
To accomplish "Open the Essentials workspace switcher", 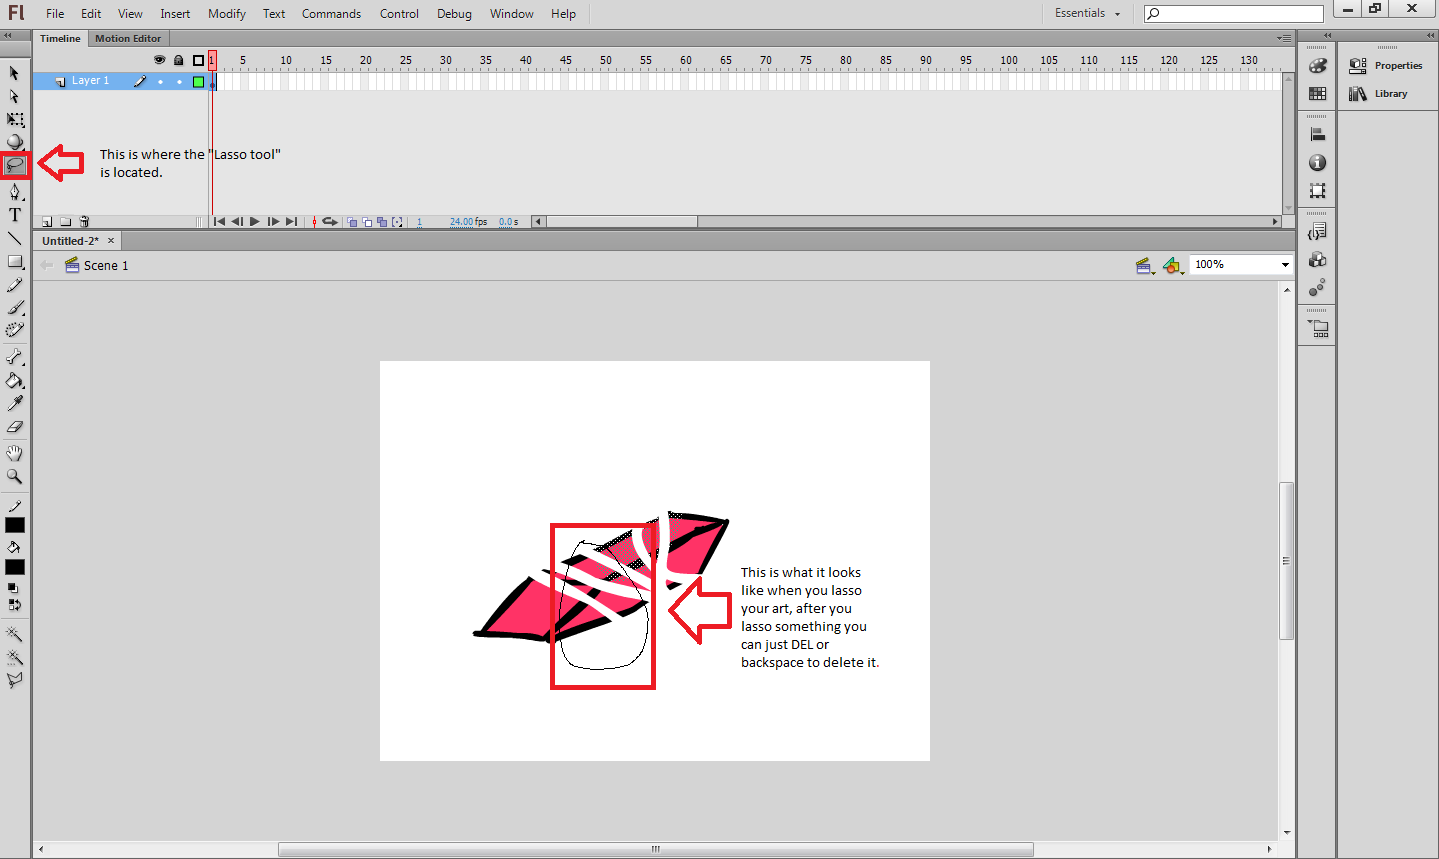I will pos(1086,13).
